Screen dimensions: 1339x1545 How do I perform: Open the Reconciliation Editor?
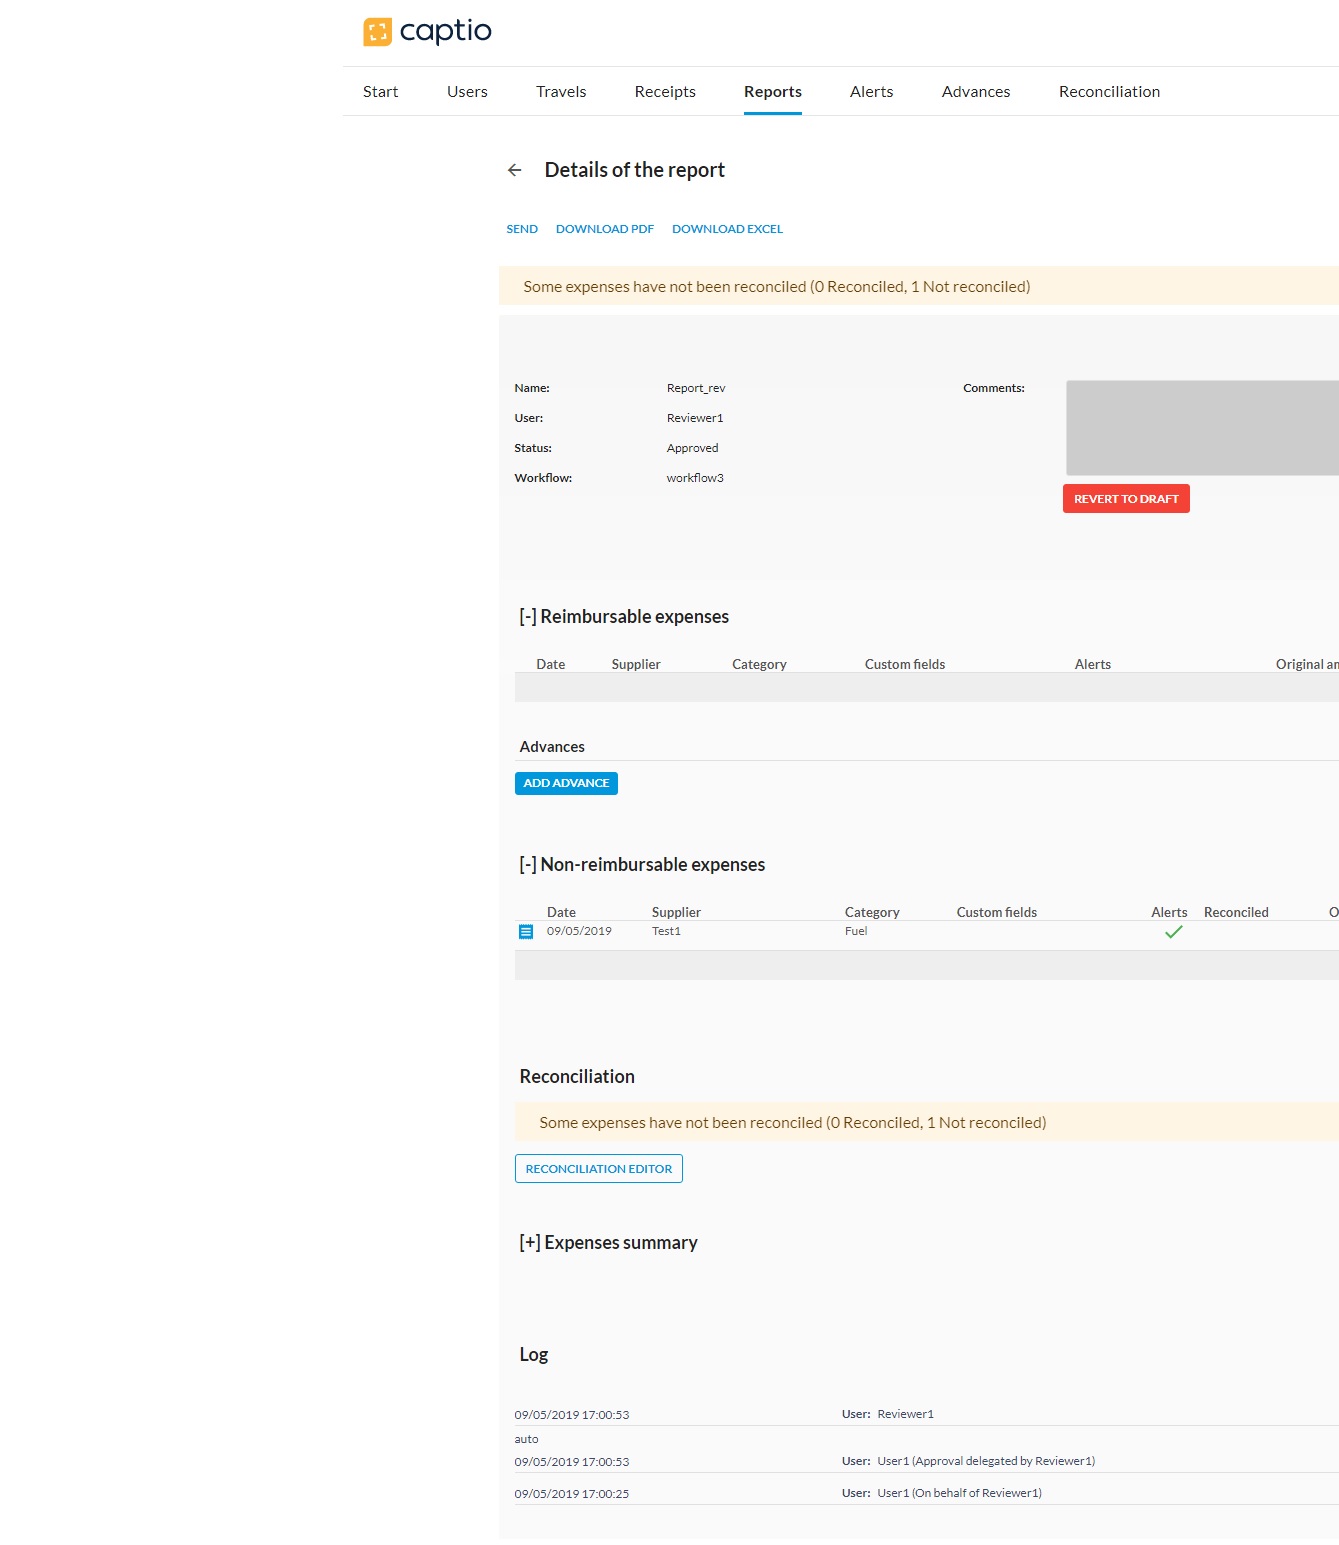tap(599, 1169)
